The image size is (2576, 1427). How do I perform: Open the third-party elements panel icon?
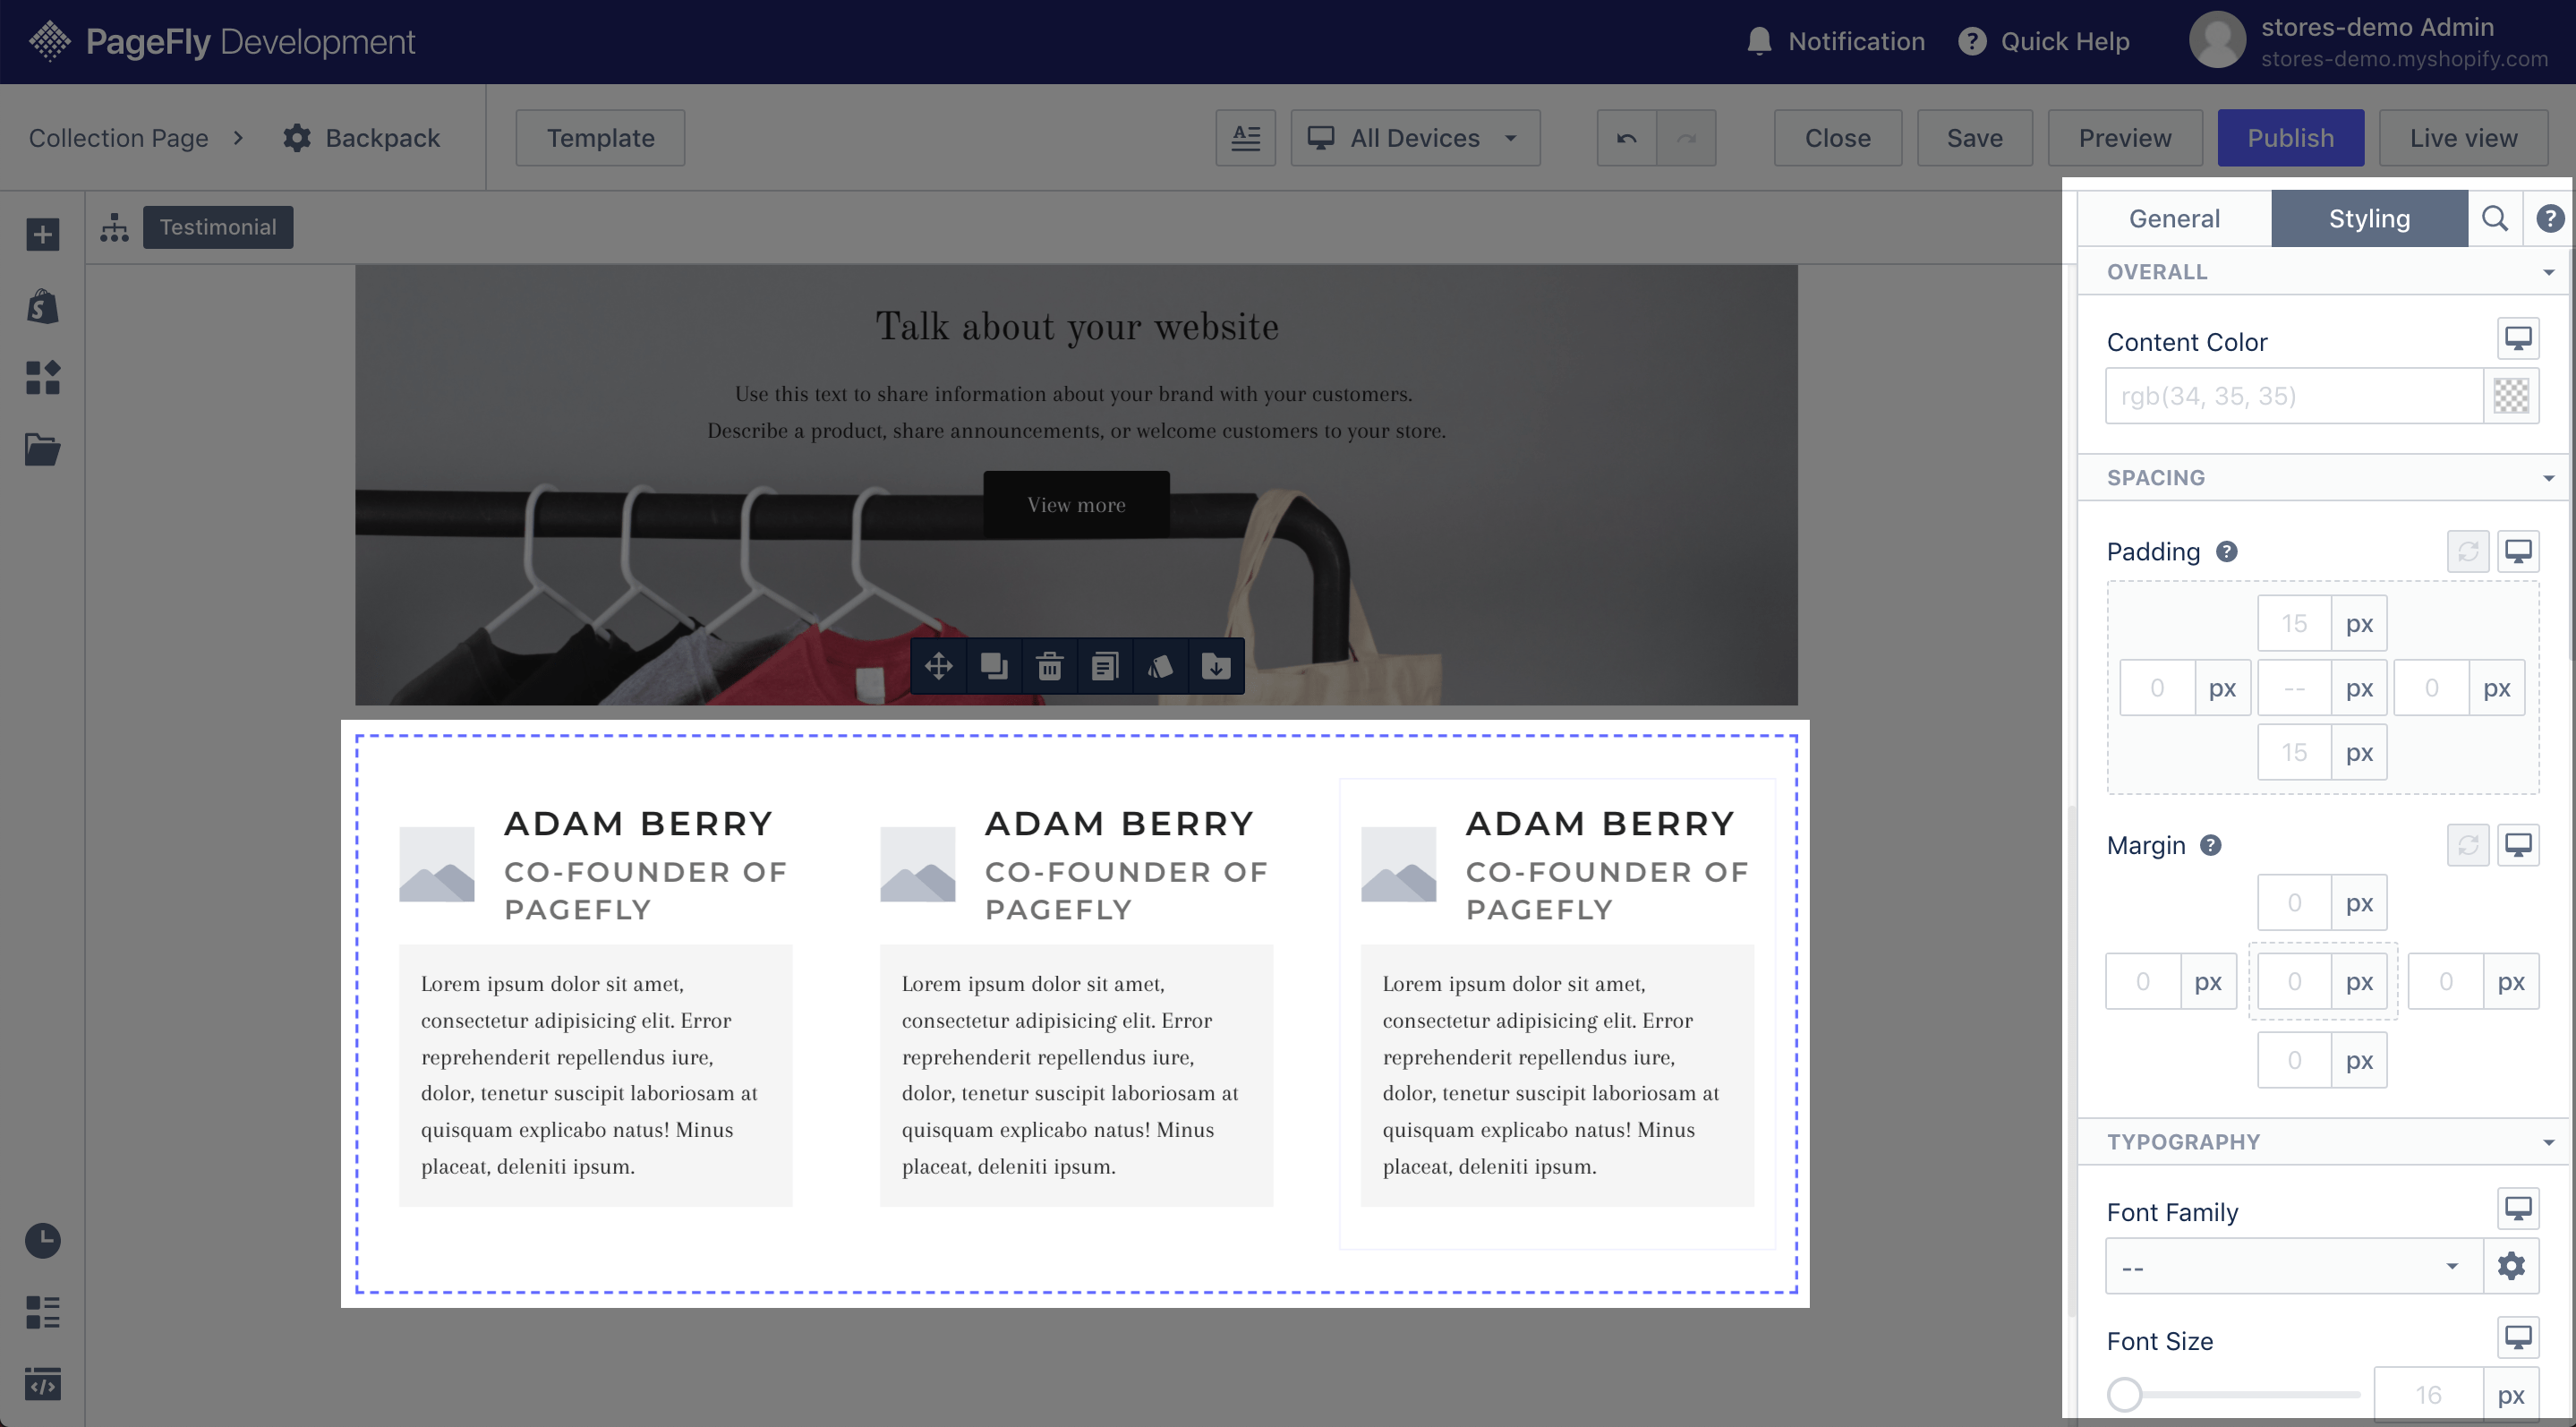point(42,378)
